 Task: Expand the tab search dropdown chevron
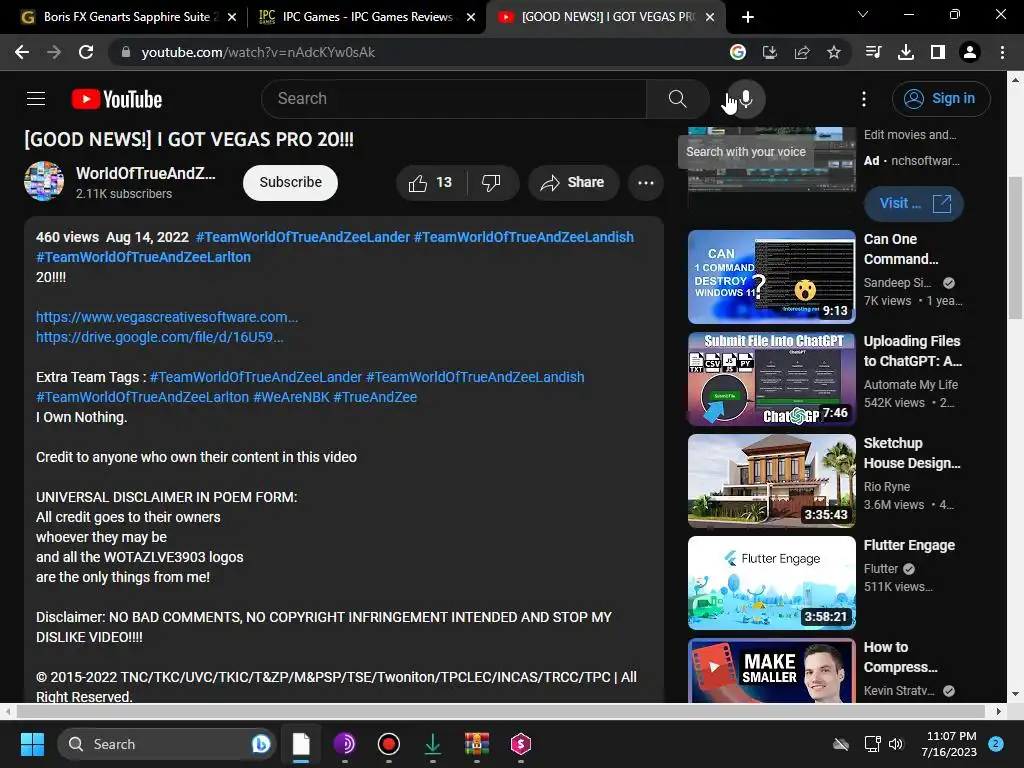click(x=863, y=14)
